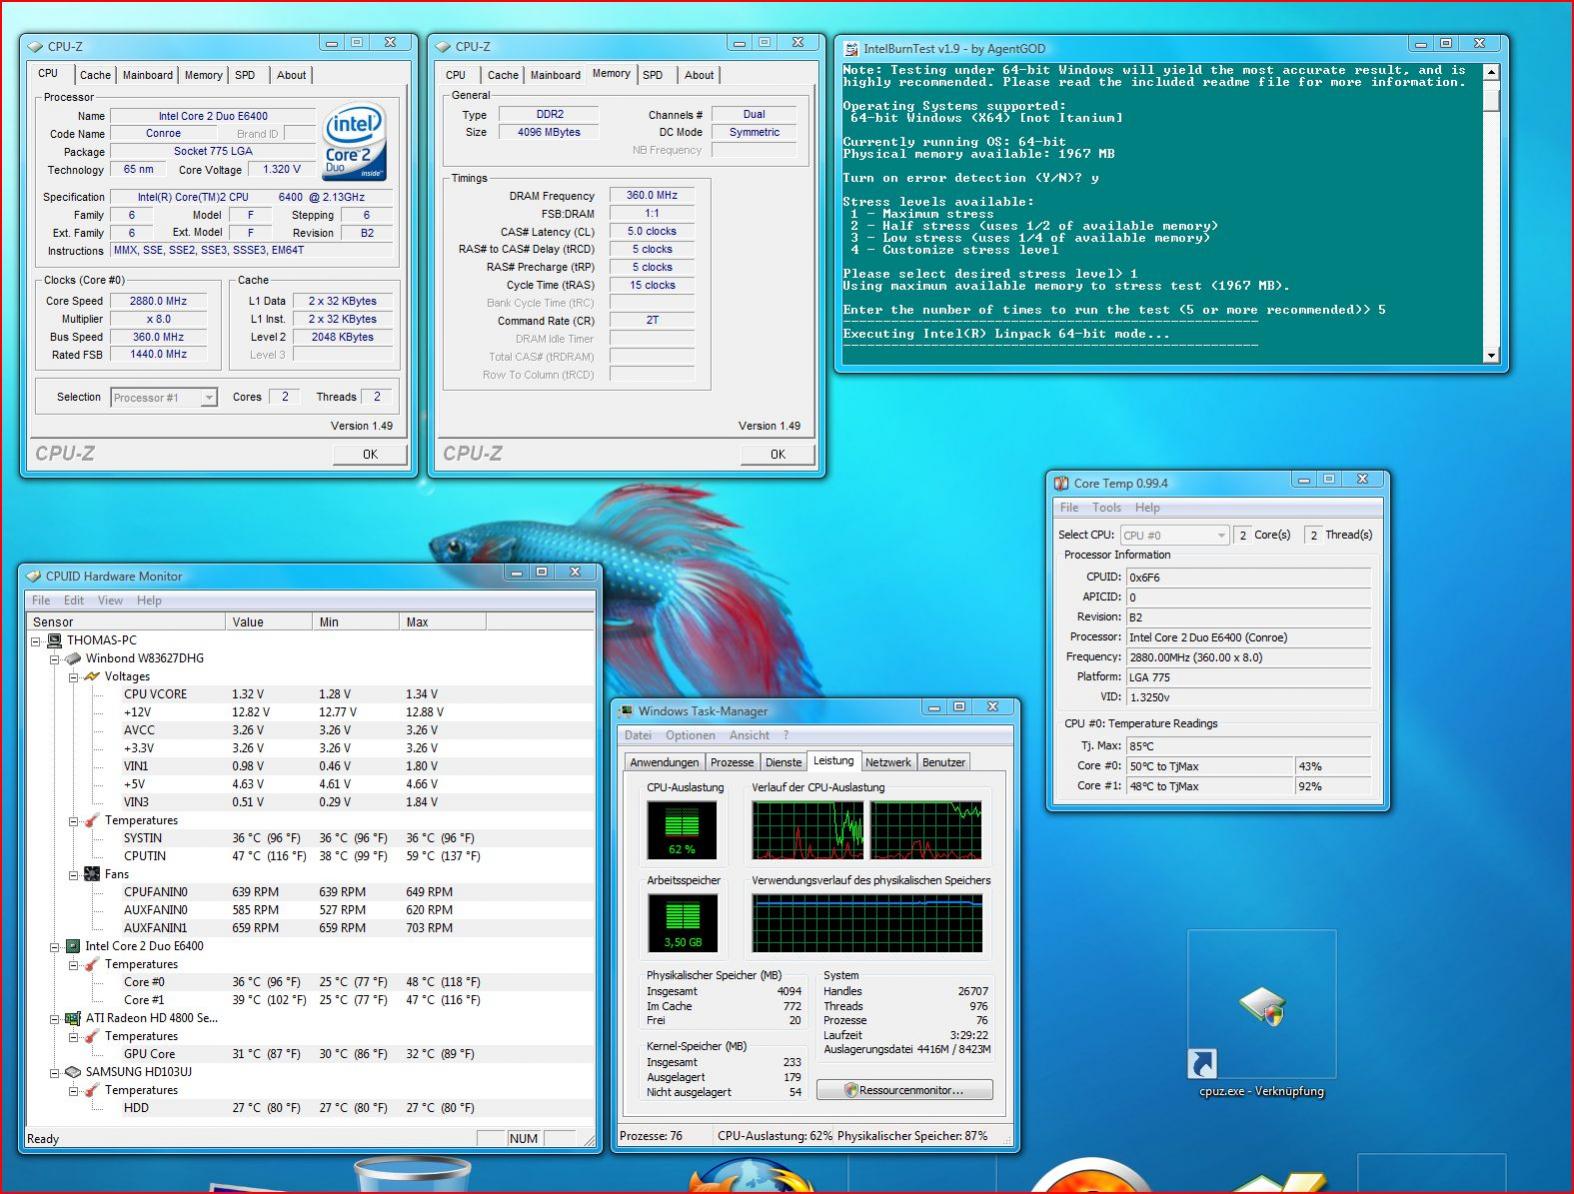Image resolution: width=1574 pixels, height=1194 pixels.
Task: Select the CPU VCORE row in Hardware Monitor
Action: (310, 694)
